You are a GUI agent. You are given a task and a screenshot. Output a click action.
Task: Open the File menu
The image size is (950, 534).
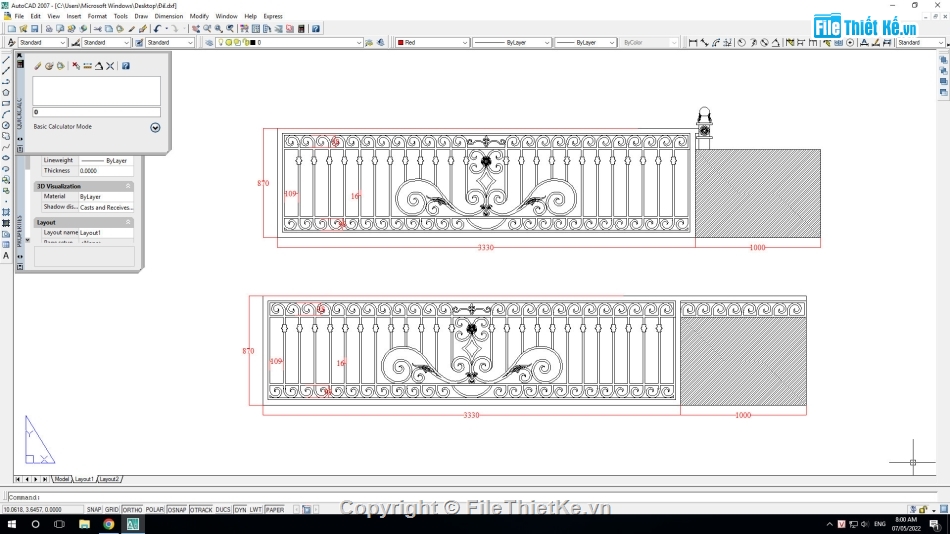pos(19,16)
